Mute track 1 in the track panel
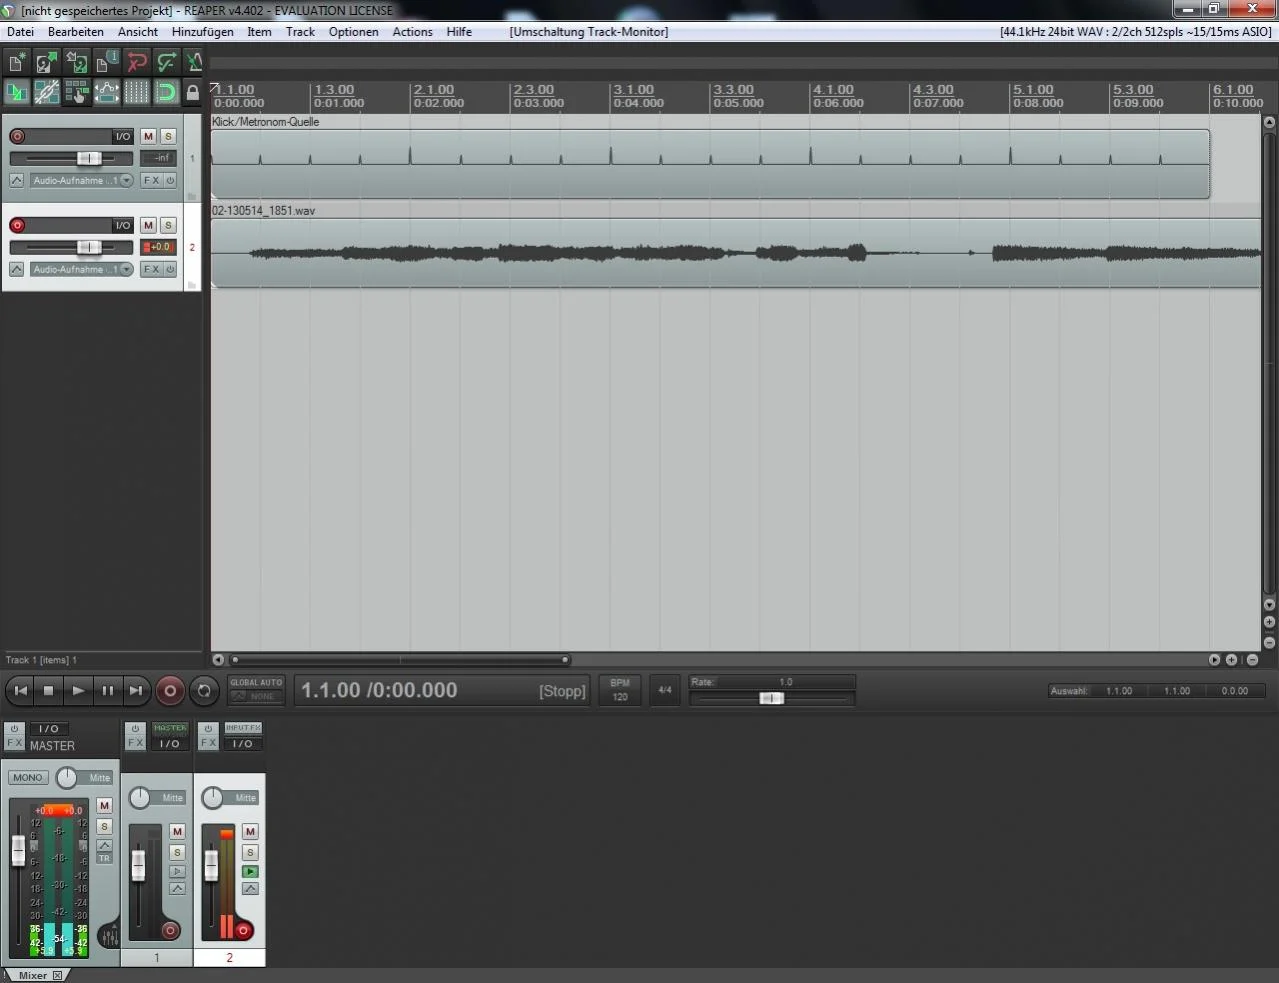Image resolution: width=1279 pixels, height=983 pixels. point(148,136)
